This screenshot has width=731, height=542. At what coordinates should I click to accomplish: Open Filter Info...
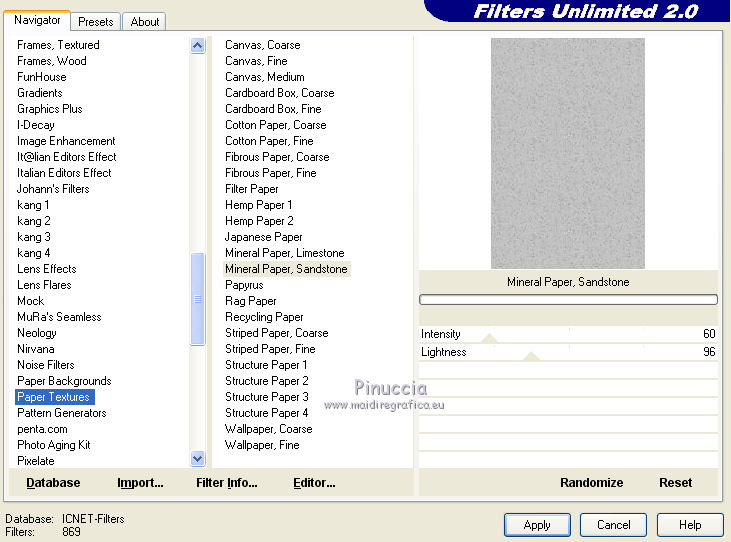point(227,483)
